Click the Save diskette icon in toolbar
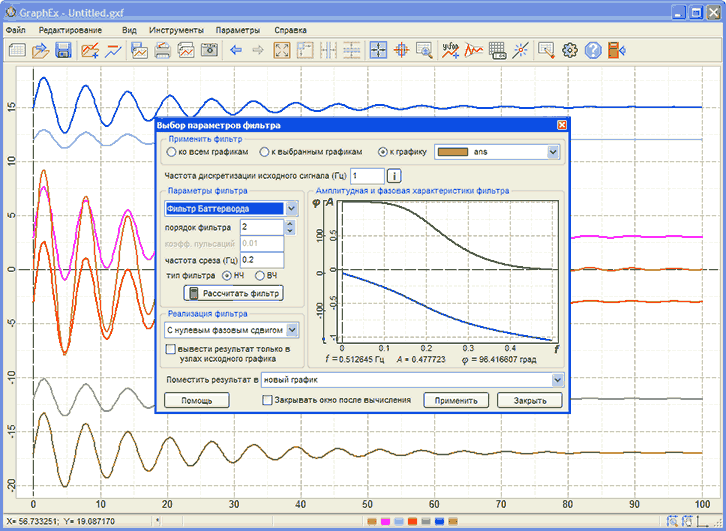The image size is (726, 531). tap(63, 50)
